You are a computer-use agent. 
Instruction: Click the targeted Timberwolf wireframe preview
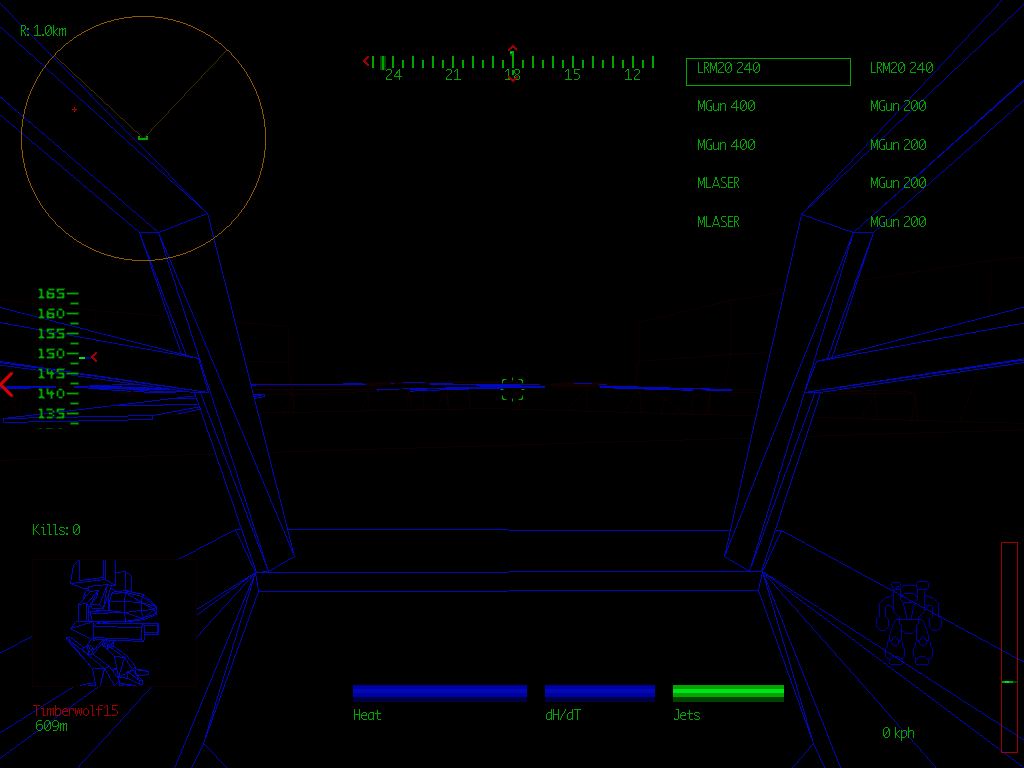tap(112, 623)
